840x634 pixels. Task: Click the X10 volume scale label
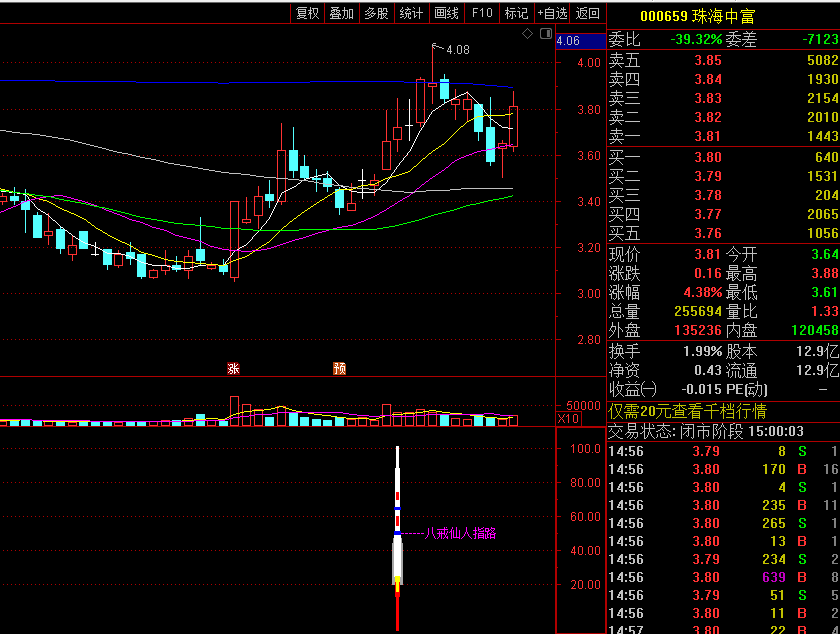568,419
